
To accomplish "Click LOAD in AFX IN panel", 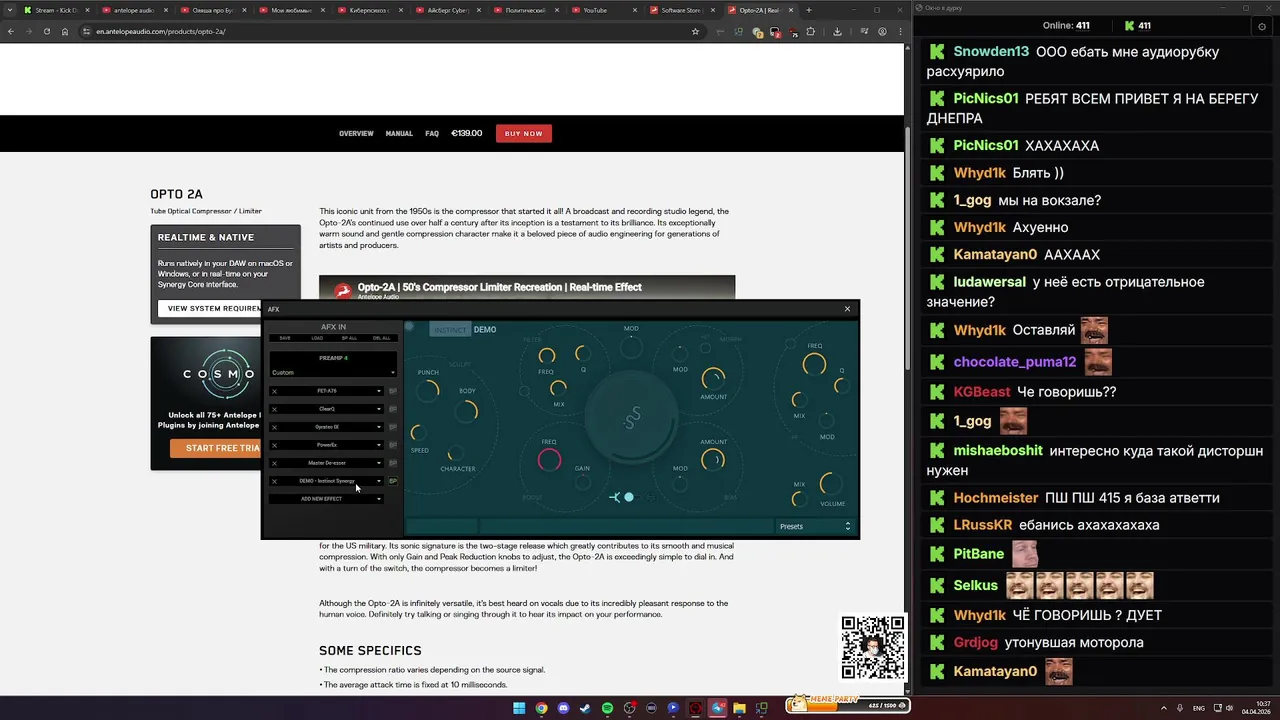I will (317, 338).
